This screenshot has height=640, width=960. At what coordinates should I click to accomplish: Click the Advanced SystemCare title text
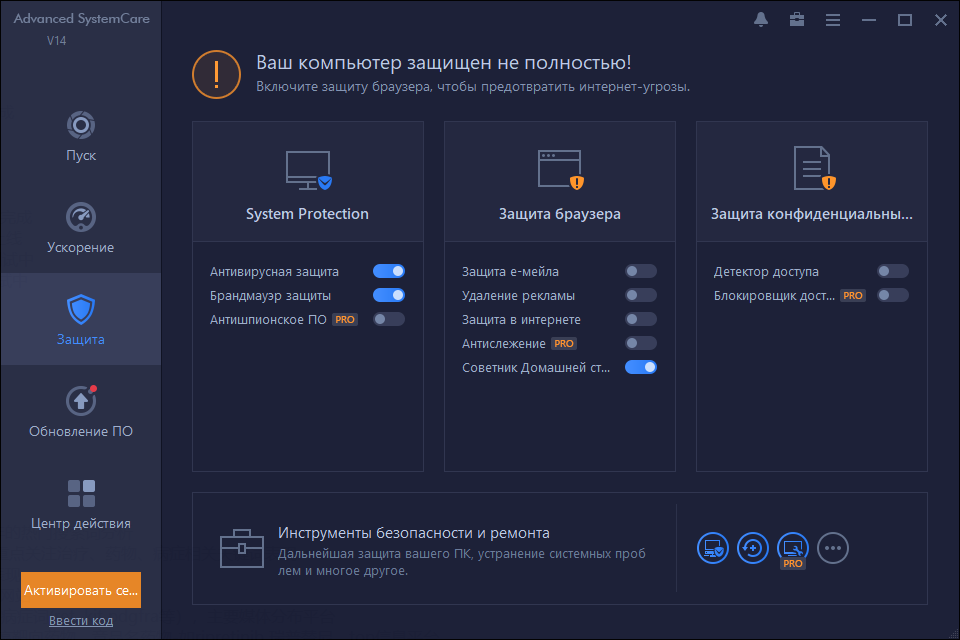pyautogui.click(x=81, y=19)
